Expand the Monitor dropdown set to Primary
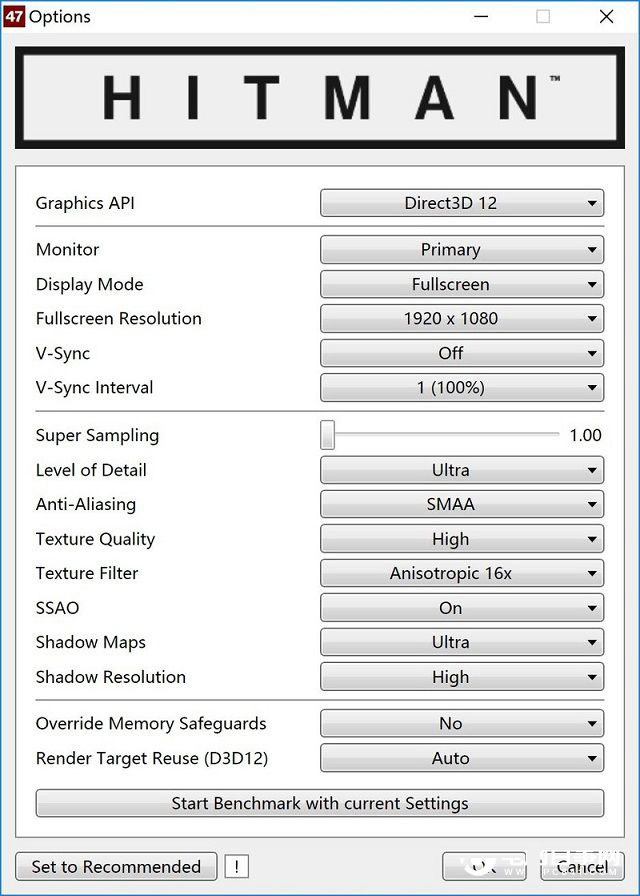The height and width of the screenshot is (896, 640). point(462,249)
